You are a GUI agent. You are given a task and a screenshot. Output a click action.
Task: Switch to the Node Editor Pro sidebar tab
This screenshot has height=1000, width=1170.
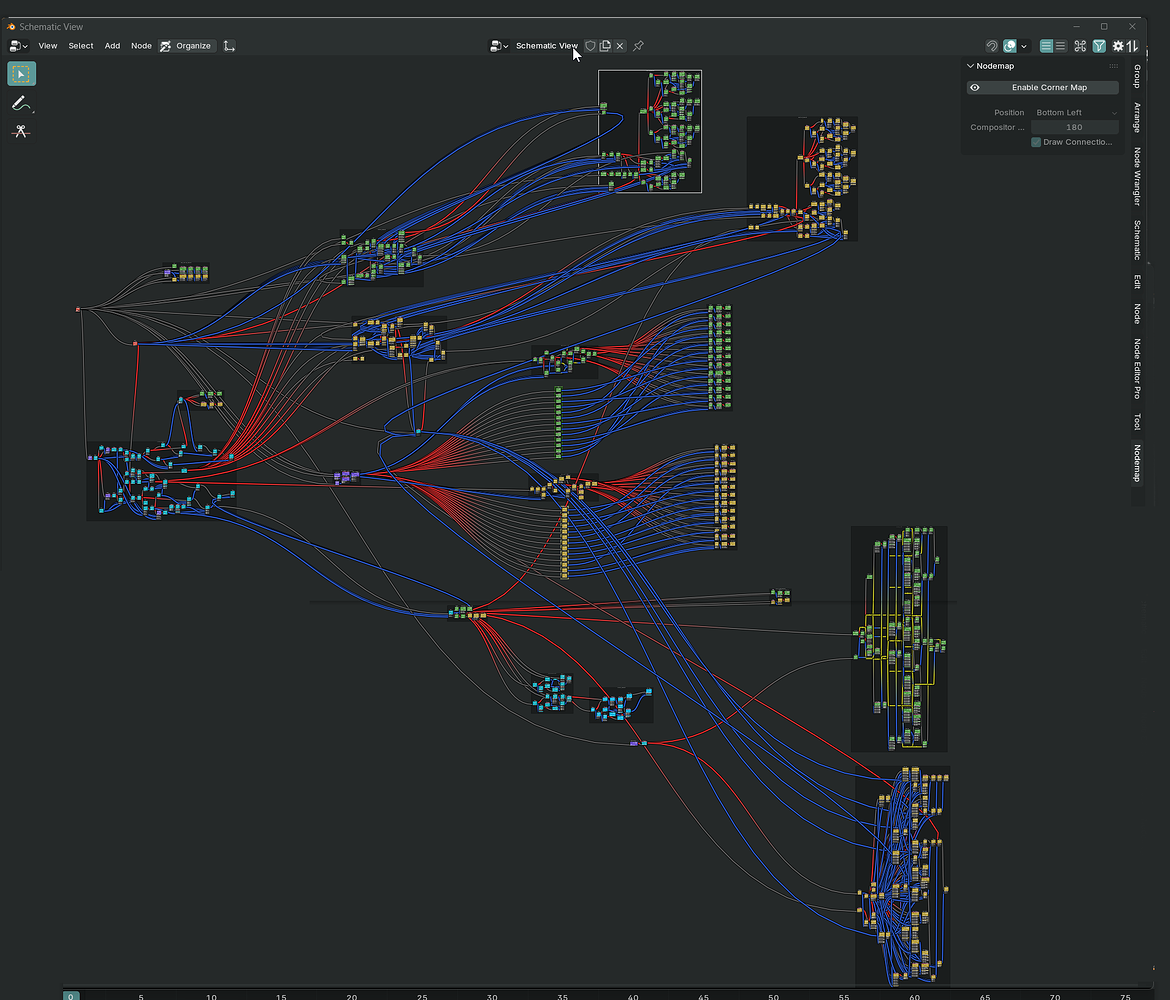(1137, 369)
